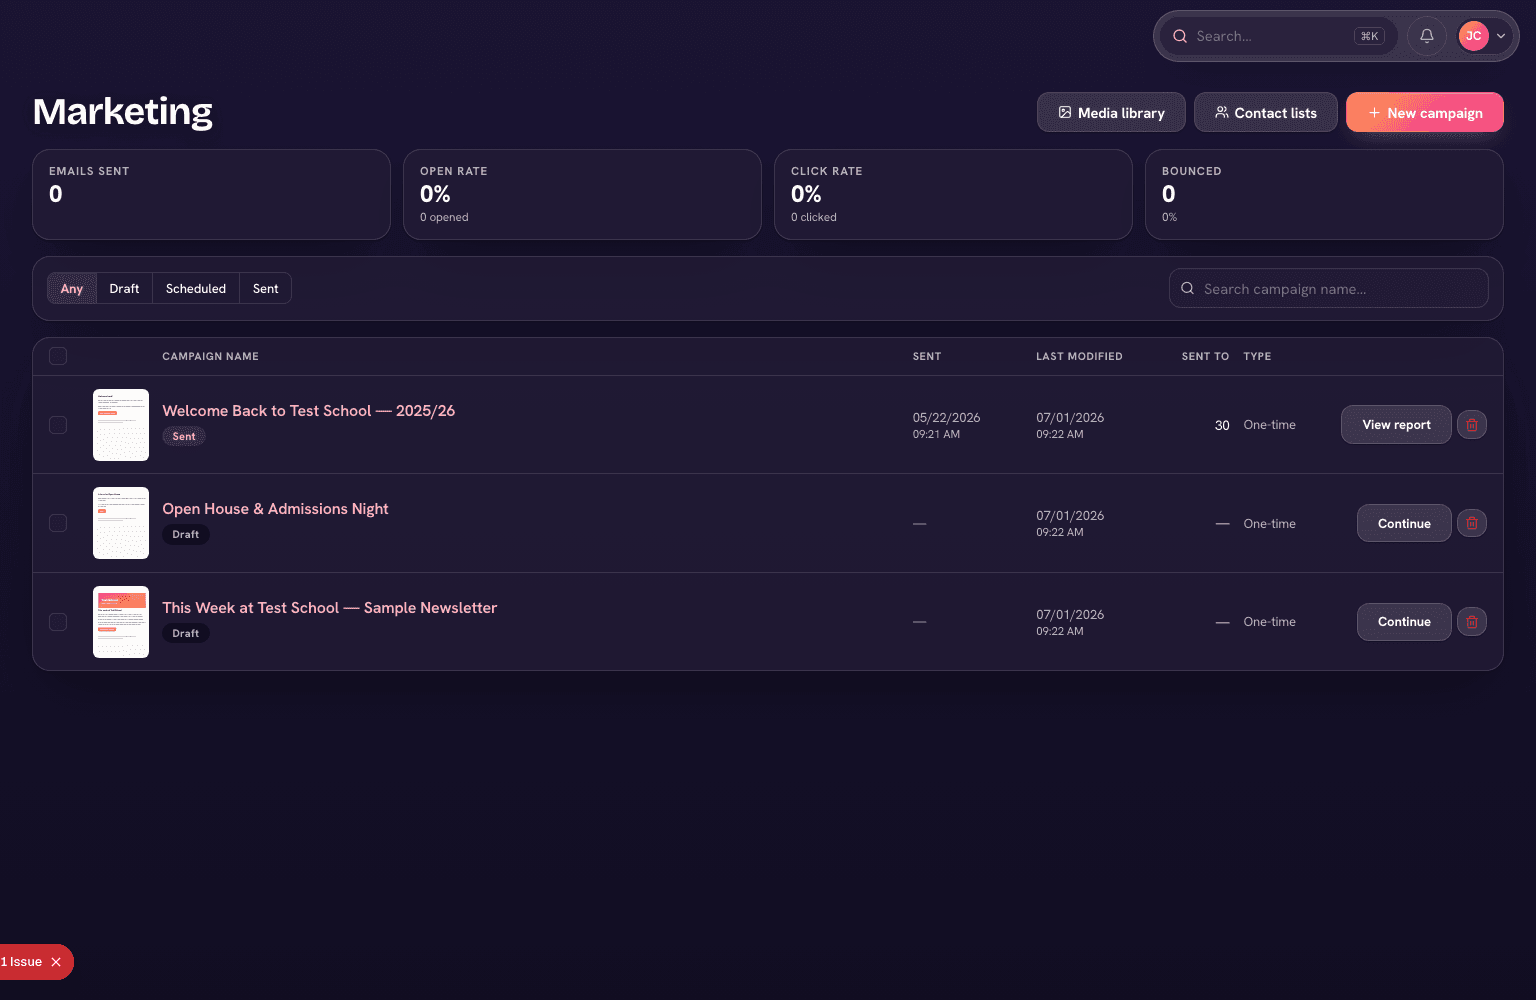Toggle the select-all campaigns checkbox
This screenshot has height=1000, width=1536.
click(58, 356)
